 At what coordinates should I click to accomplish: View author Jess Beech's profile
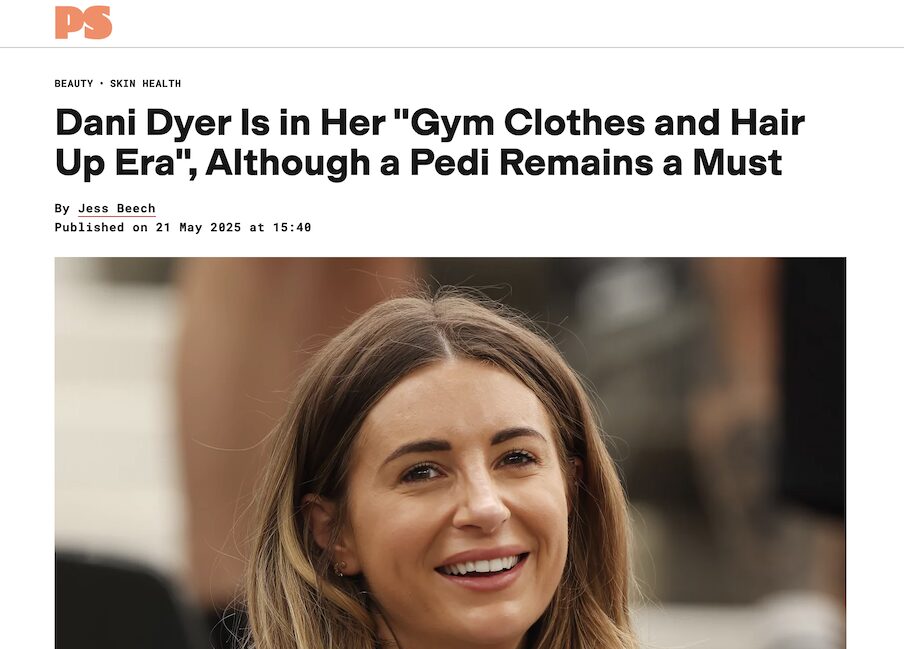[x=116, y=208]
